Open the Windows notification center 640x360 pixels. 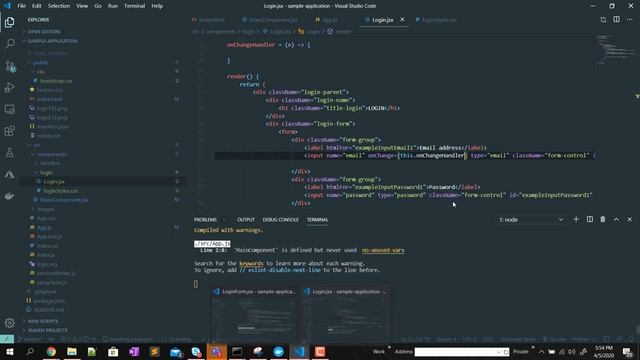coord(627,351)
